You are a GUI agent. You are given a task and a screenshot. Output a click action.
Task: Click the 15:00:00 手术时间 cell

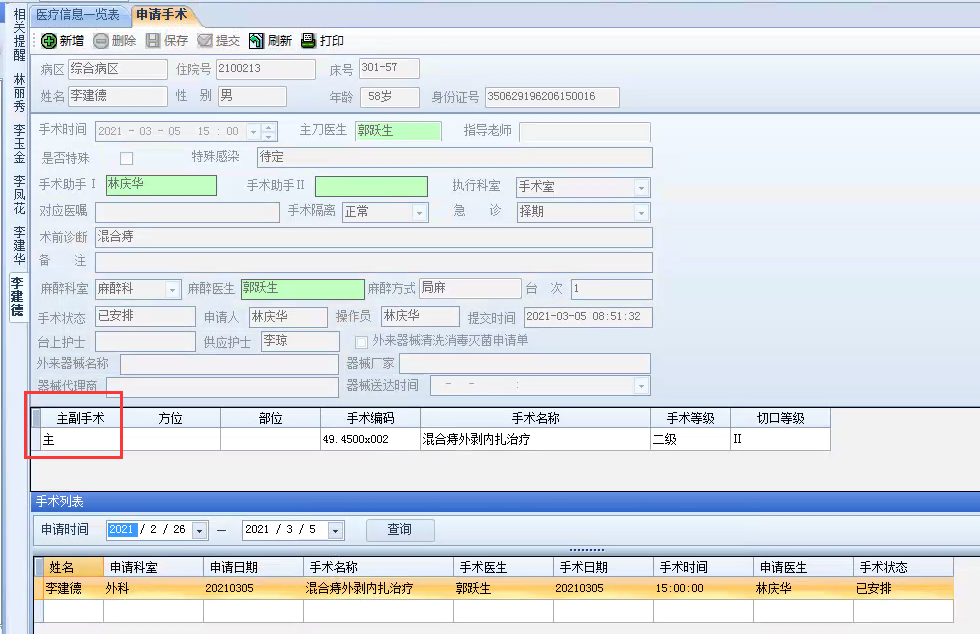click(703, 588)
